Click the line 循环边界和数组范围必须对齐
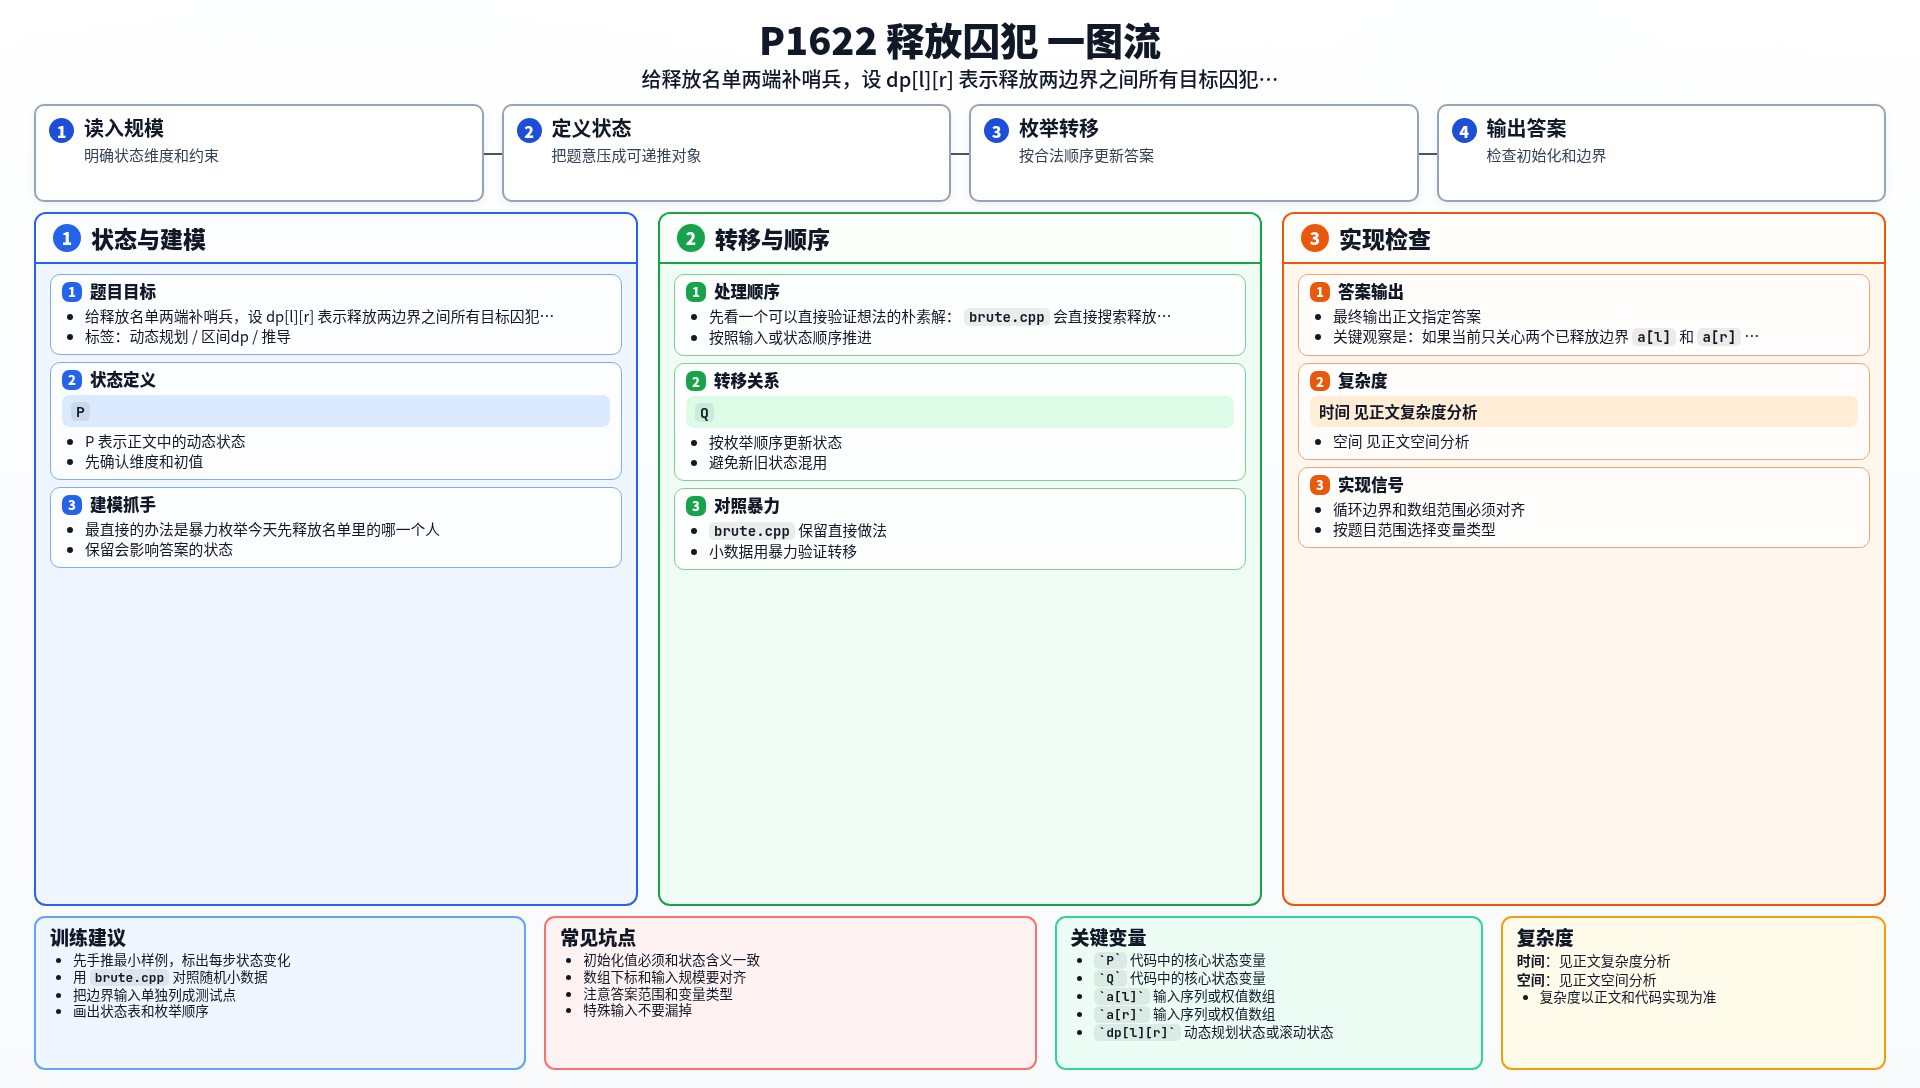 tap(1429, 510)
